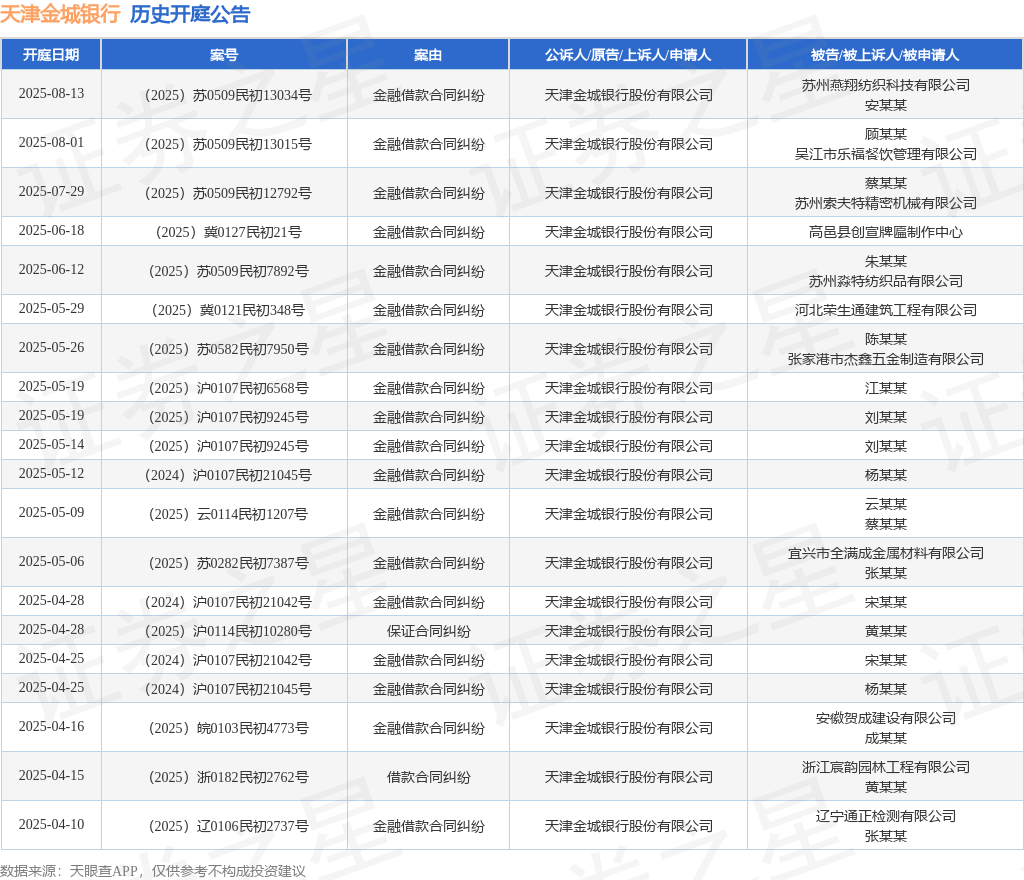Click defendant 浙江宸韵园林工程有限公司
The height and width of the screenshot is (880, 1024).
click(885, 767)
